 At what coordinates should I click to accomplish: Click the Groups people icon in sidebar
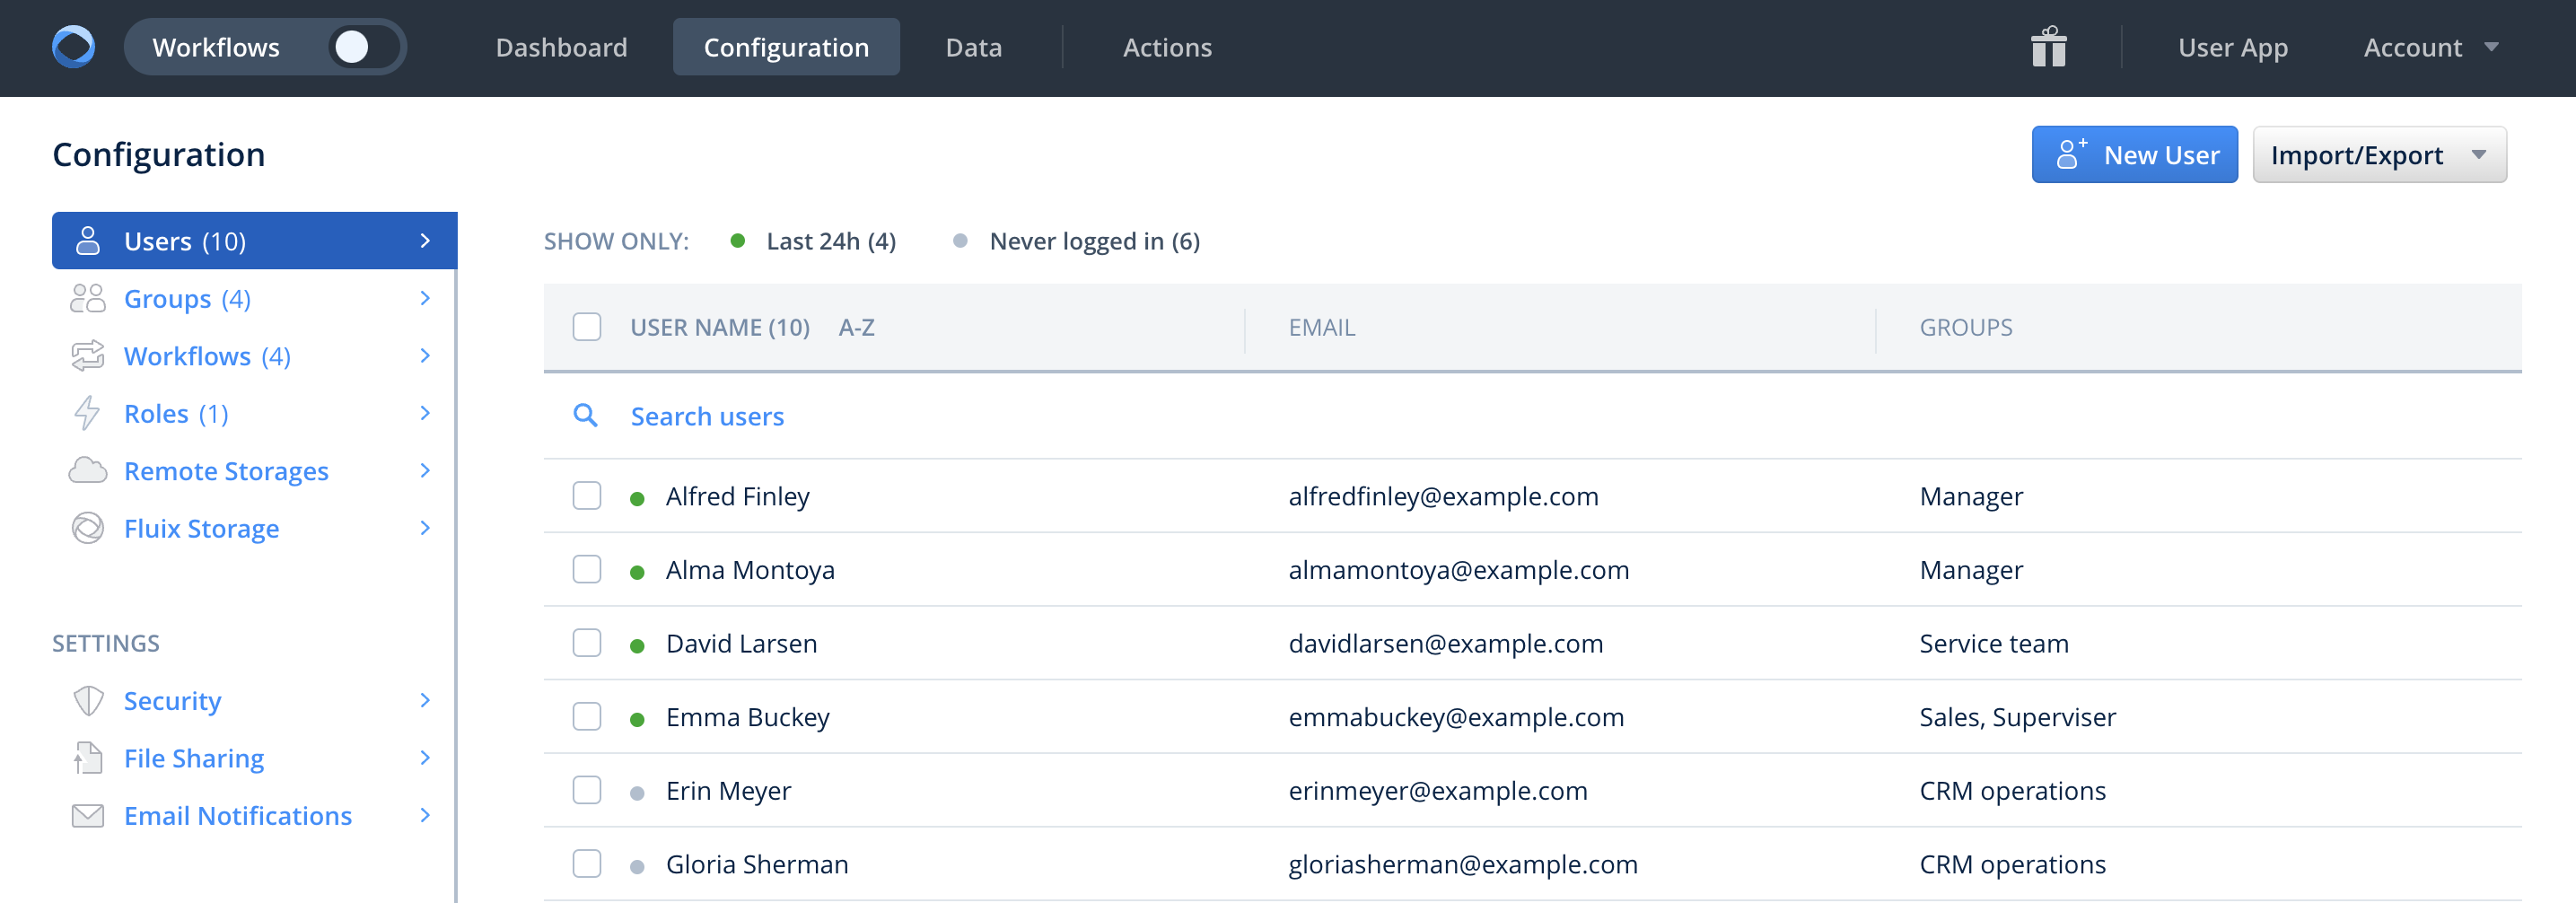[x=88, y=299]
